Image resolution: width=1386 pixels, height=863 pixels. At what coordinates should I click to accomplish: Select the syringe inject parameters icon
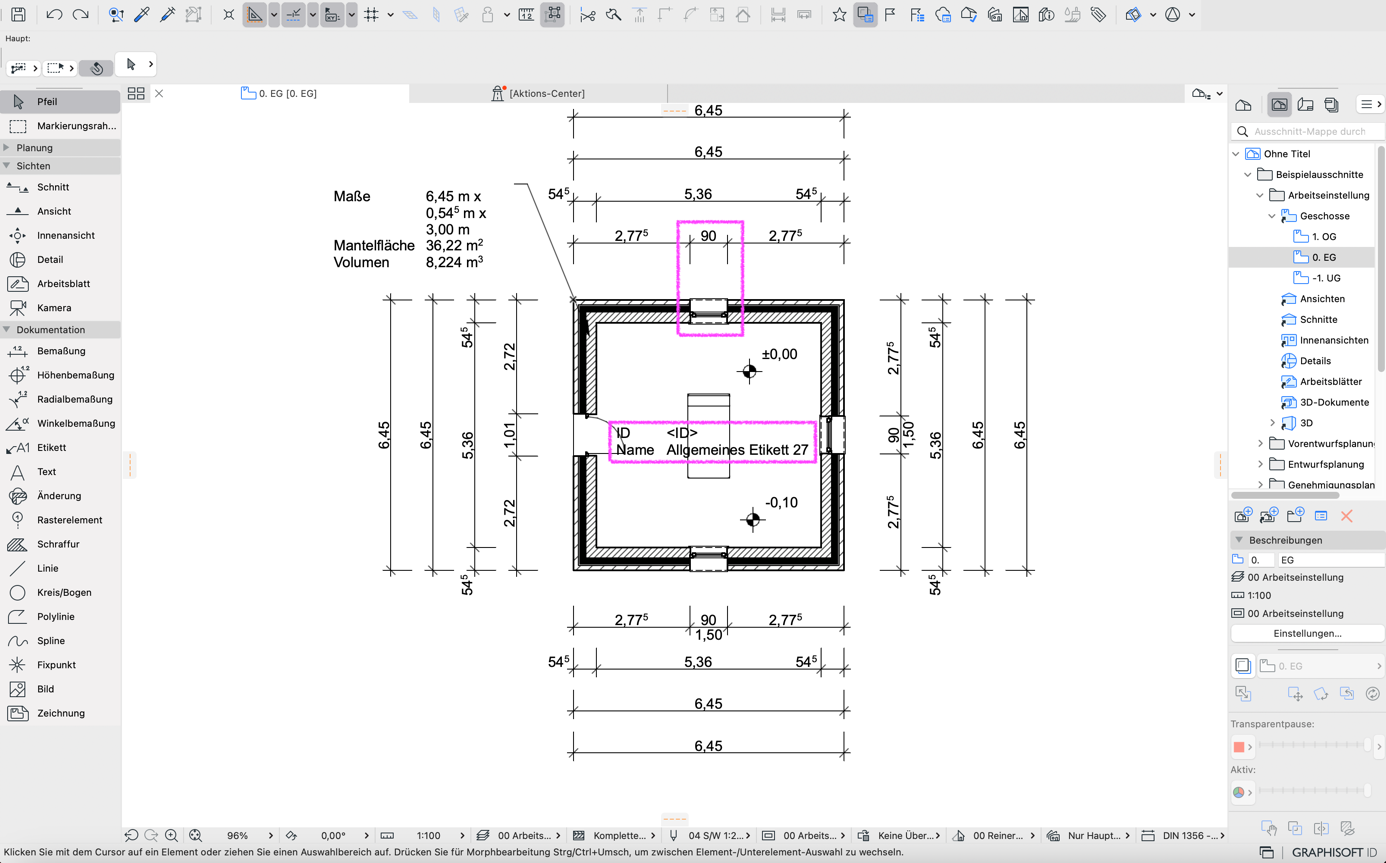tap(167, 15)
